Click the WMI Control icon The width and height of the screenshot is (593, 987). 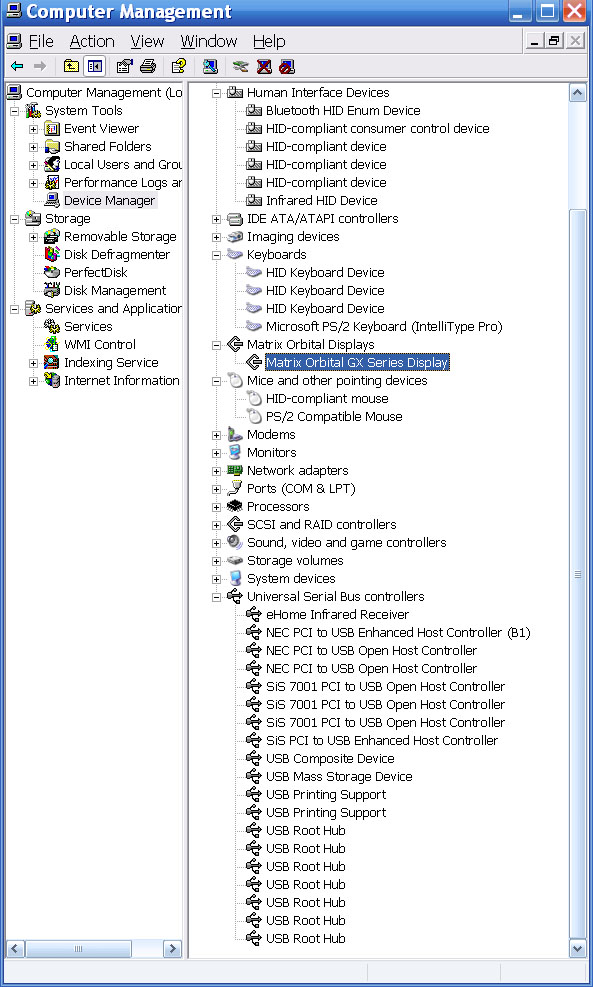[x=52, y=344]
